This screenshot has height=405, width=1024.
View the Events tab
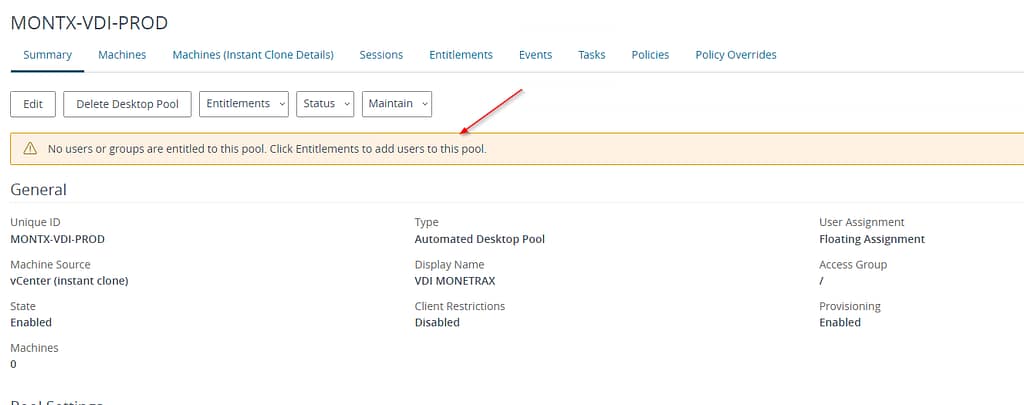tap(535, 55)
